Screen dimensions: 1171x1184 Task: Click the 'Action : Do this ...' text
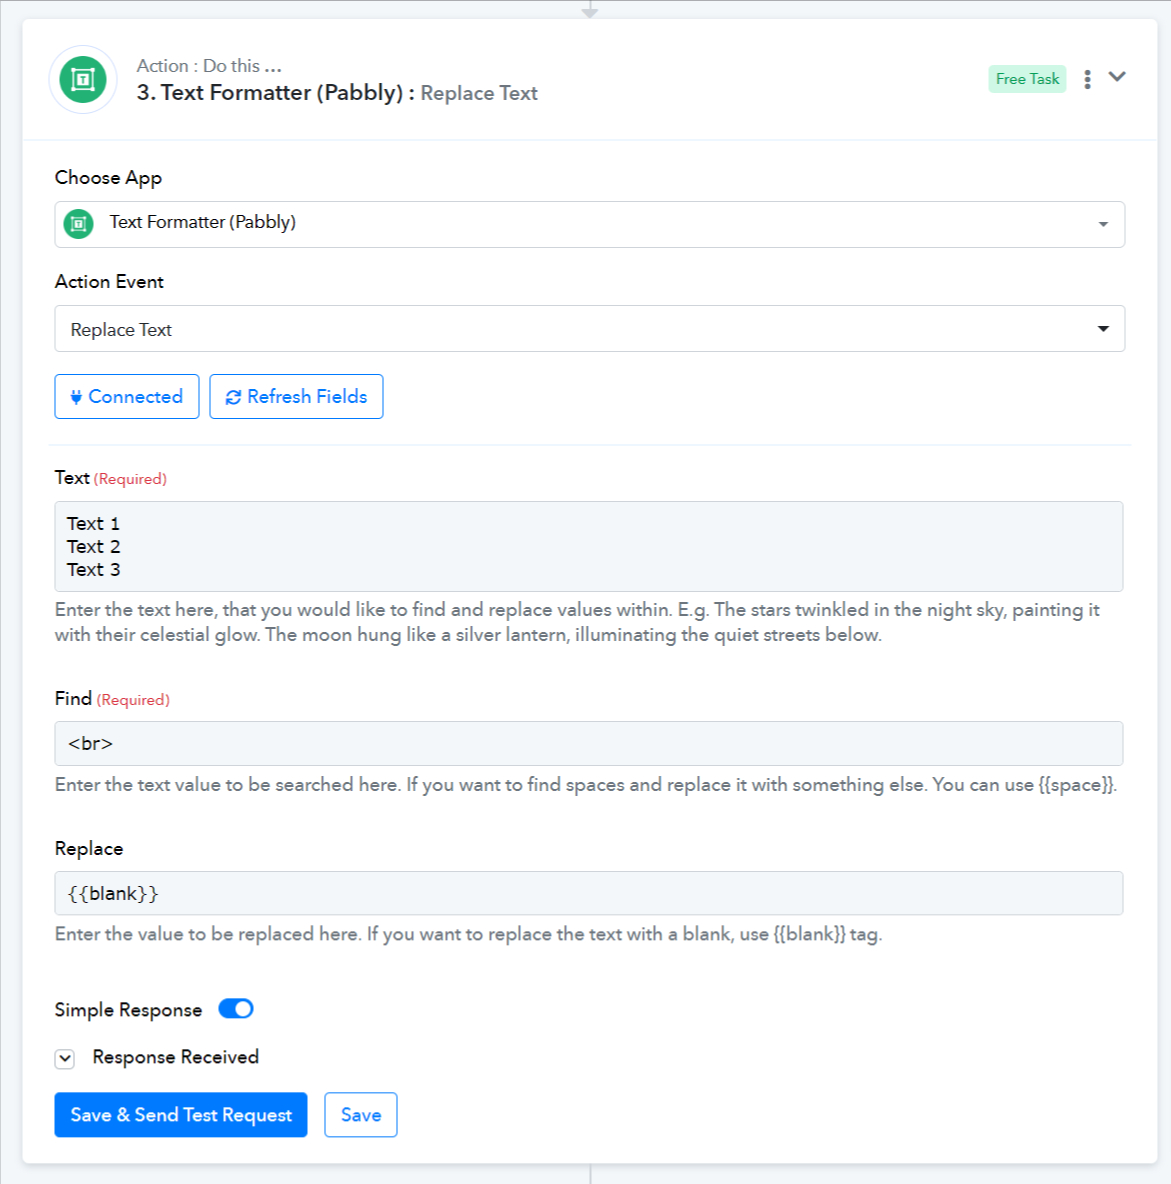click(209, 66)
